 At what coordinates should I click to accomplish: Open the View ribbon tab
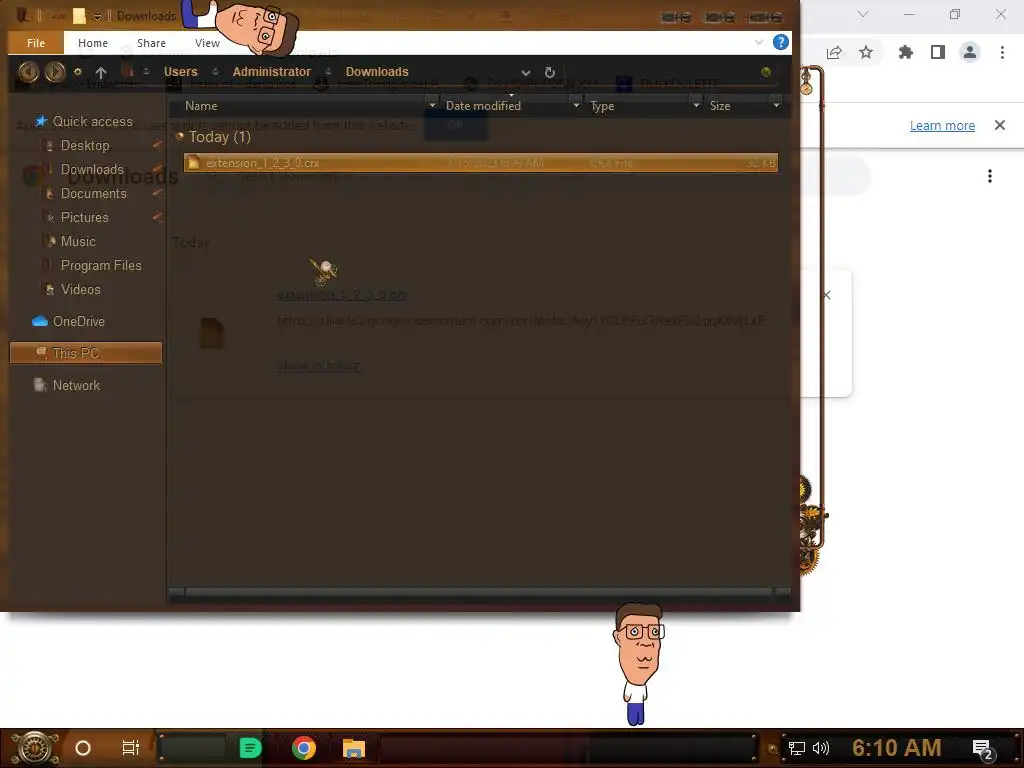coord(207,43)
